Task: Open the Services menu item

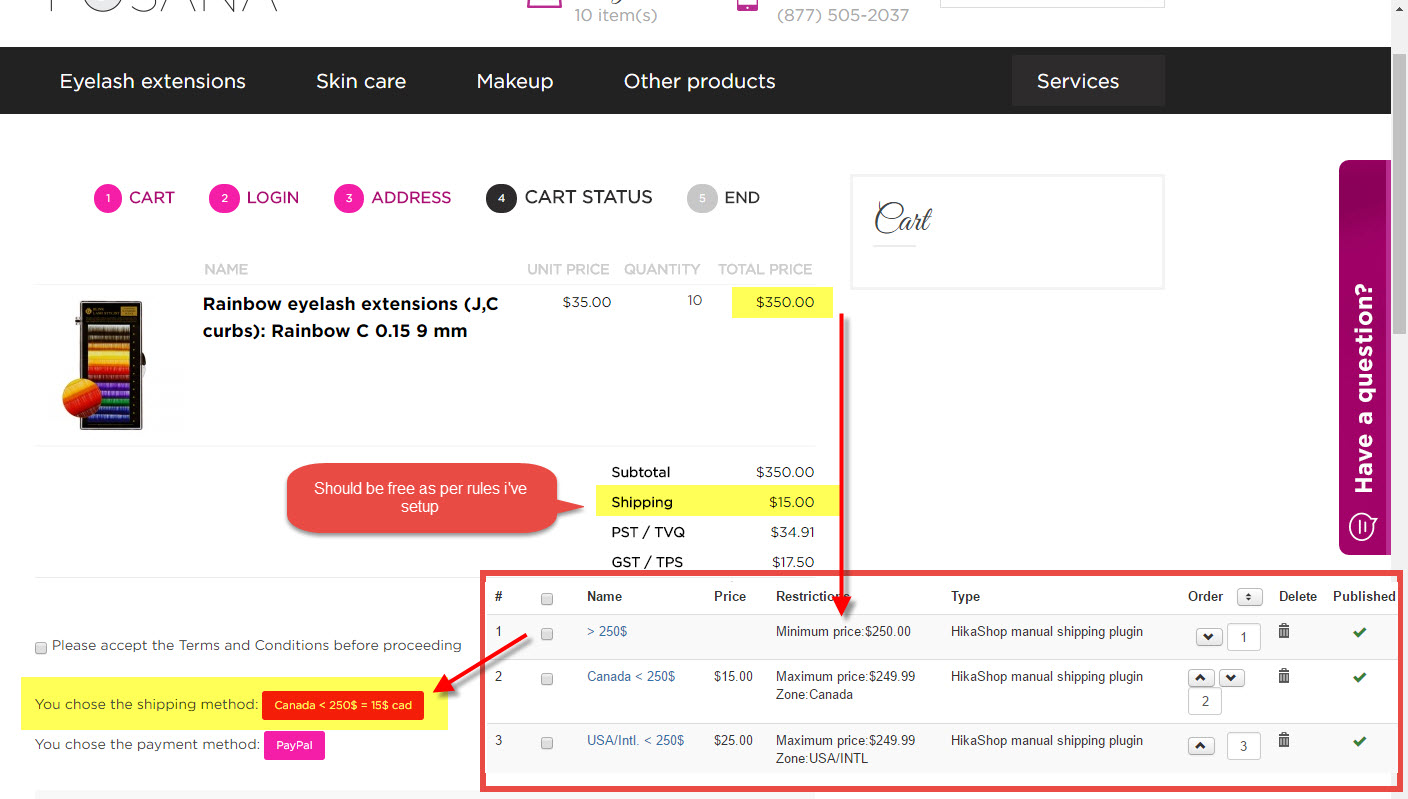Action: pyautogui.click(x=1078, y=81)
